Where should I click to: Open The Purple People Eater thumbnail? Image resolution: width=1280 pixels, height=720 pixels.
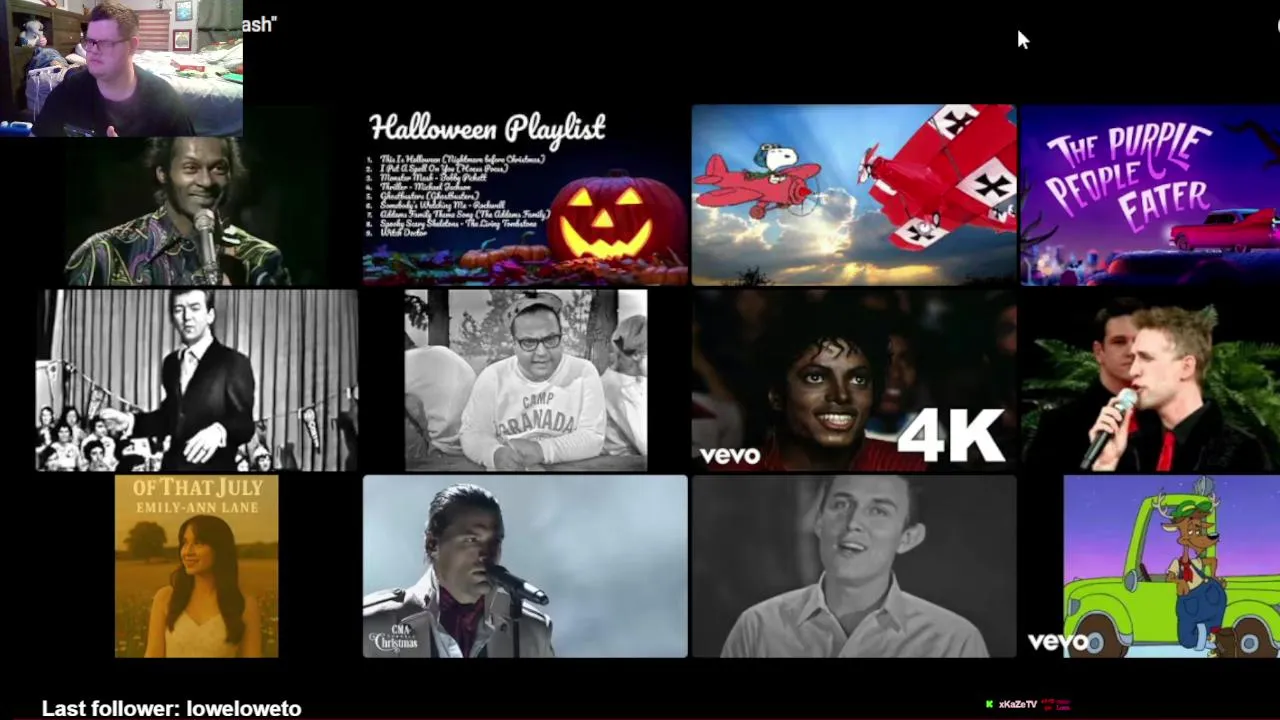point(1150,195)
